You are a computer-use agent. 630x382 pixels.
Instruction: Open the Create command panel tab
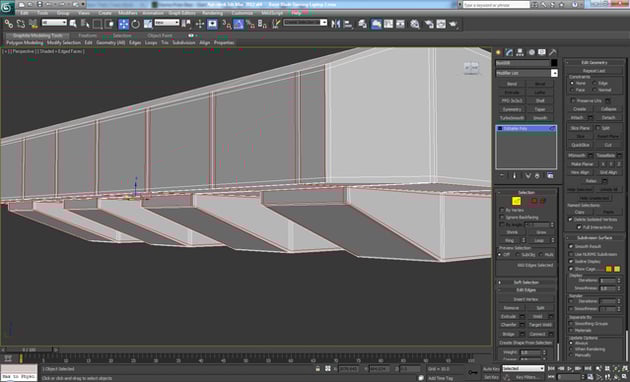pyautogui.click(x=499, y=53)
